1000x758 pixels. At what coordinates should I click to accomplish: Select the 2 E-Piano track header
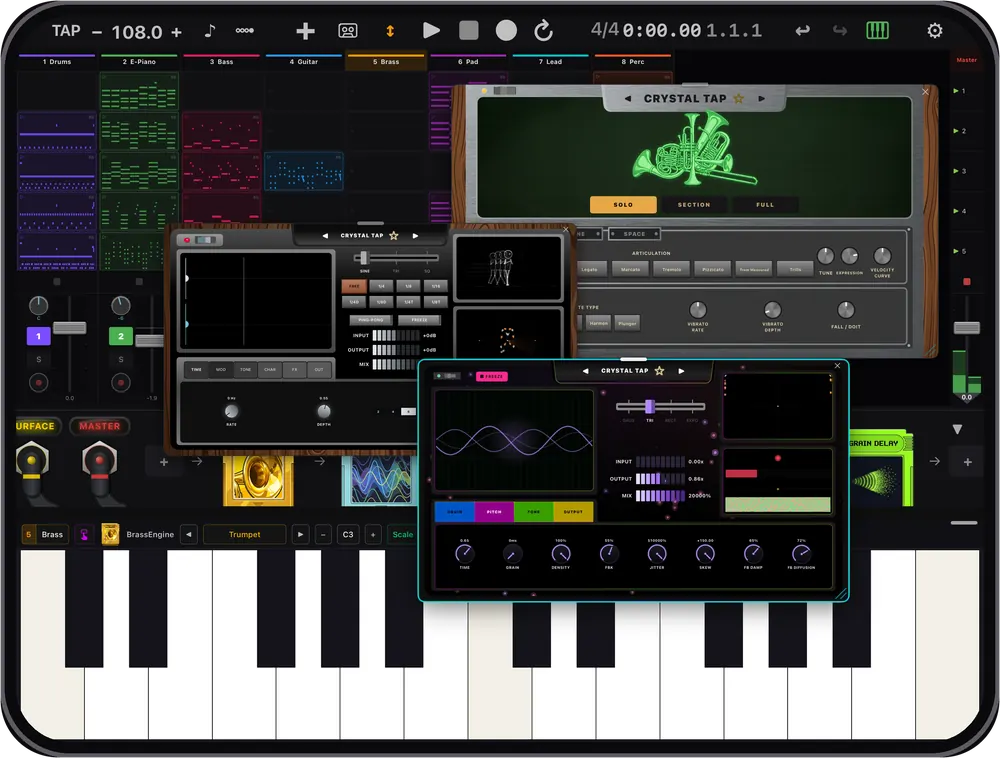tap(139, 61)
